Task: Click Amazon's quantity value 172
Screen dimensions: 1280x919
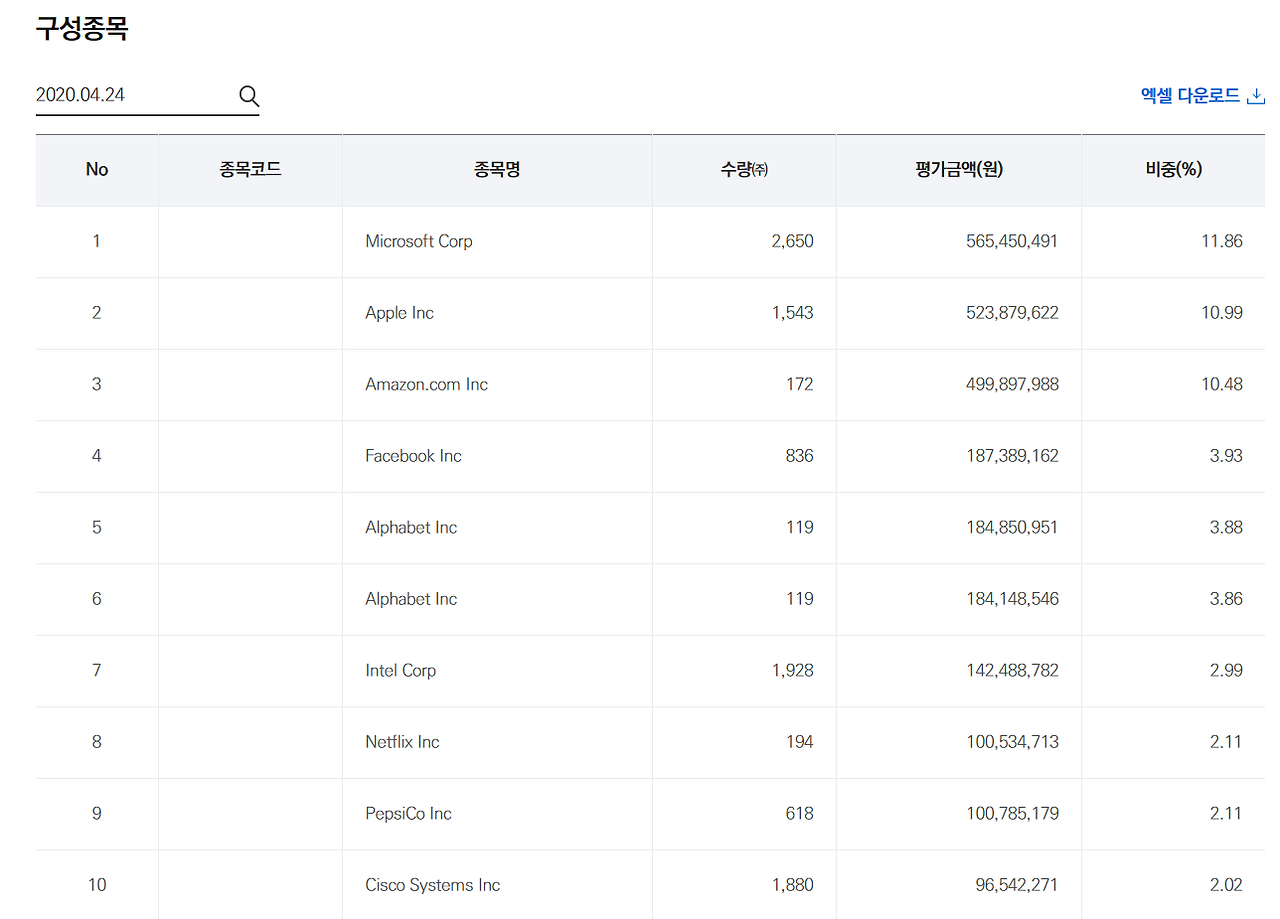Action: tap(800, 384)
